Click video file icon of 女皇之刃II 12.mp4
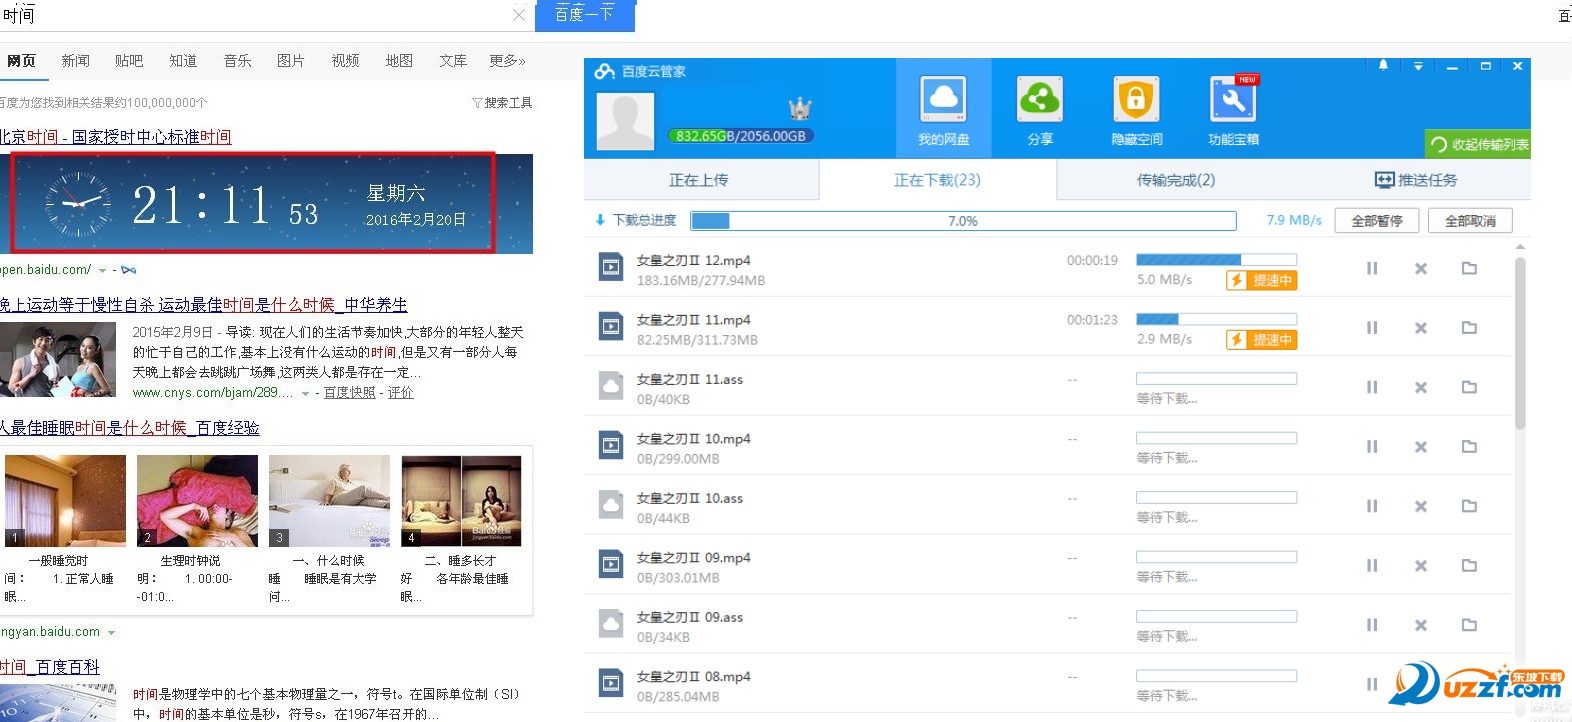Viewport: 1572px width, 722px height. 610,267
